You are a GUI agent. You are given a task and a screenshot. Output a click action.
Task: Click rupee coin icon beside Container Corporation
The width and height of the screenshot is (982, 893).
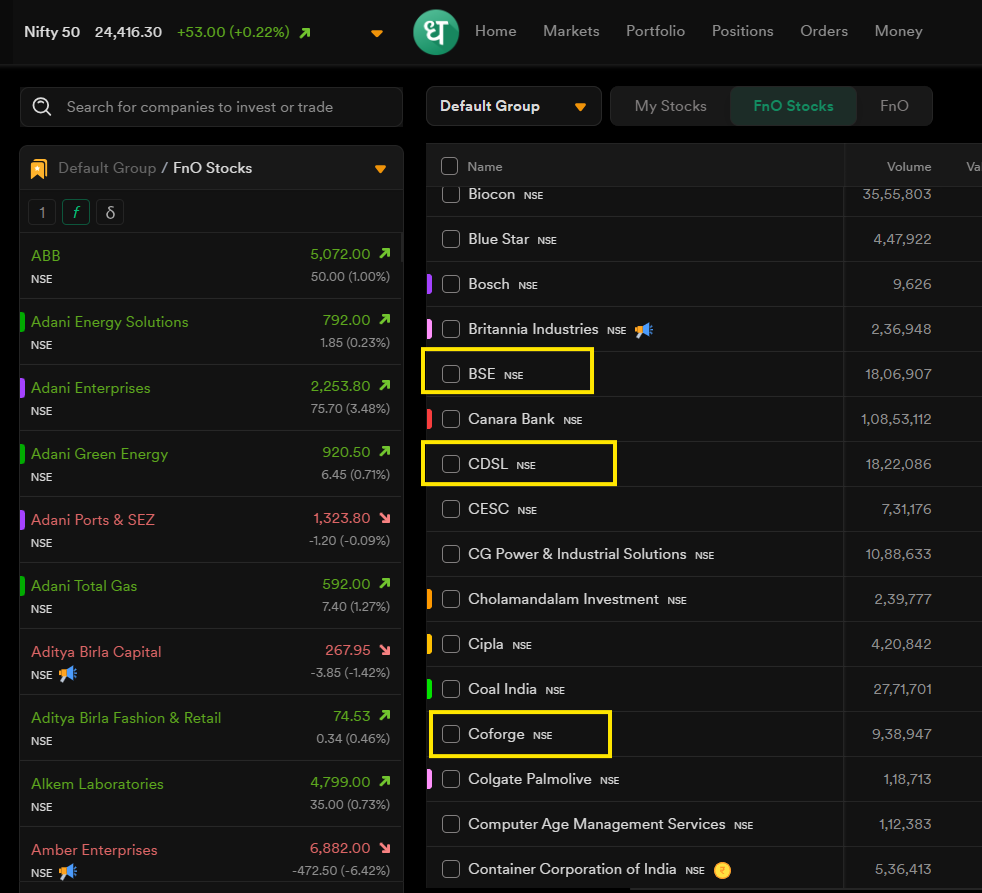click(723, 870)
